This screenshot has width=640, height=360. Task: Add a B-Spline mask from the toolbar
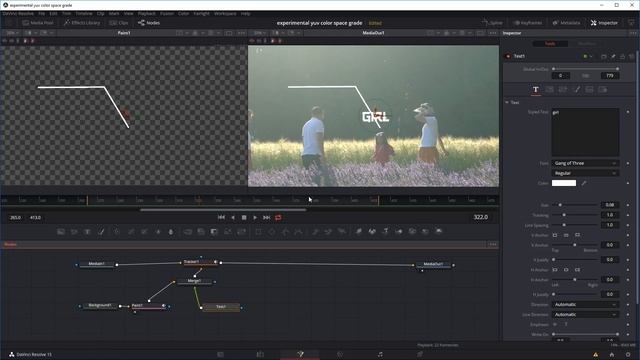[299, 231]
